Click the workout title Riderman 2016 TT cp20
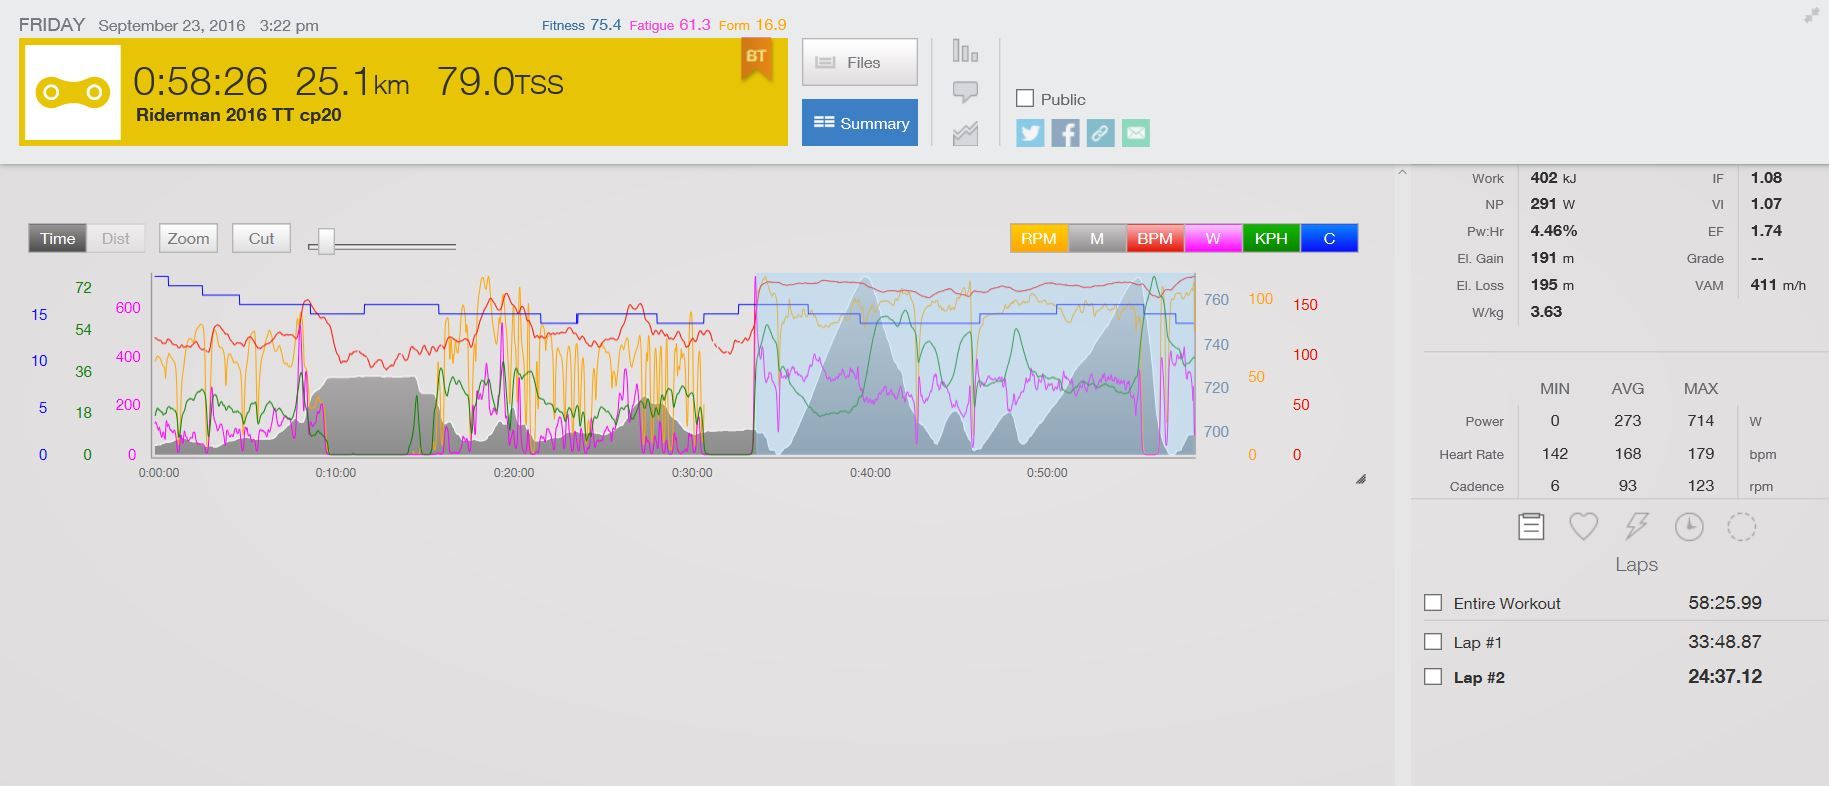 [x=239, y=115]
